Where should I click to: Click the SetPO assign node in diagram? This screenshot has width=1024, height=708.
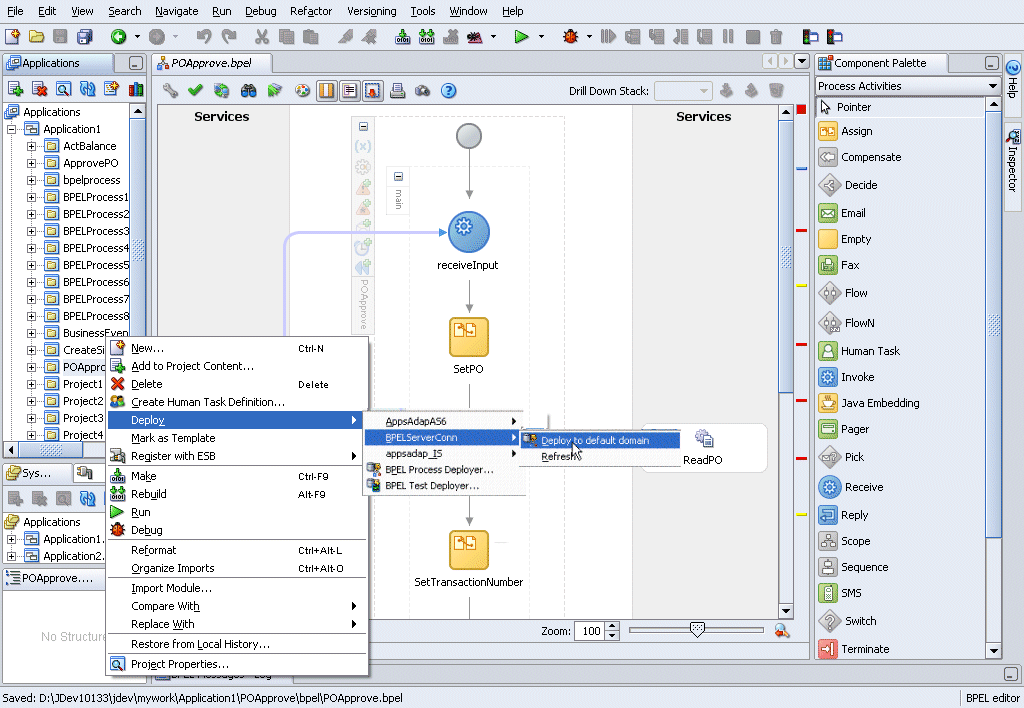(468, 336)
